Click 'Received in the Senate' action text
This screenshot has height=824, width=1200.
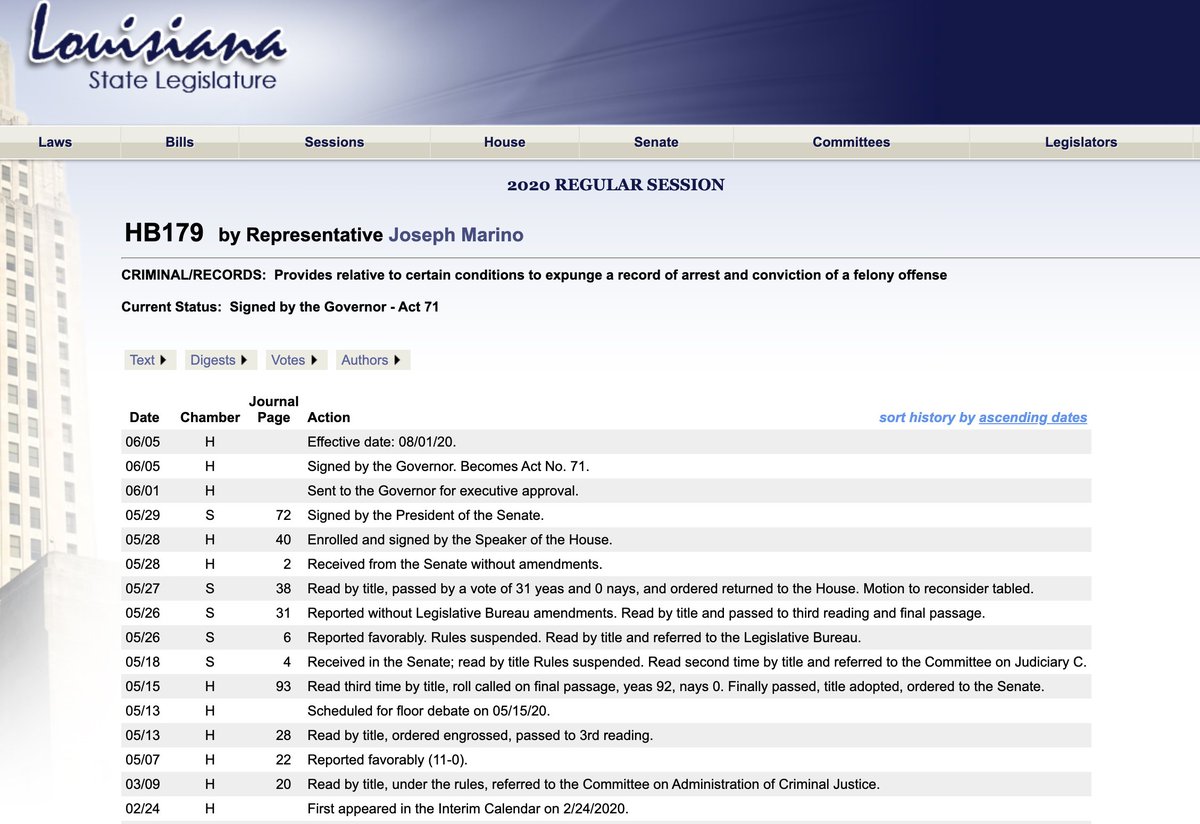click(697, 661)
